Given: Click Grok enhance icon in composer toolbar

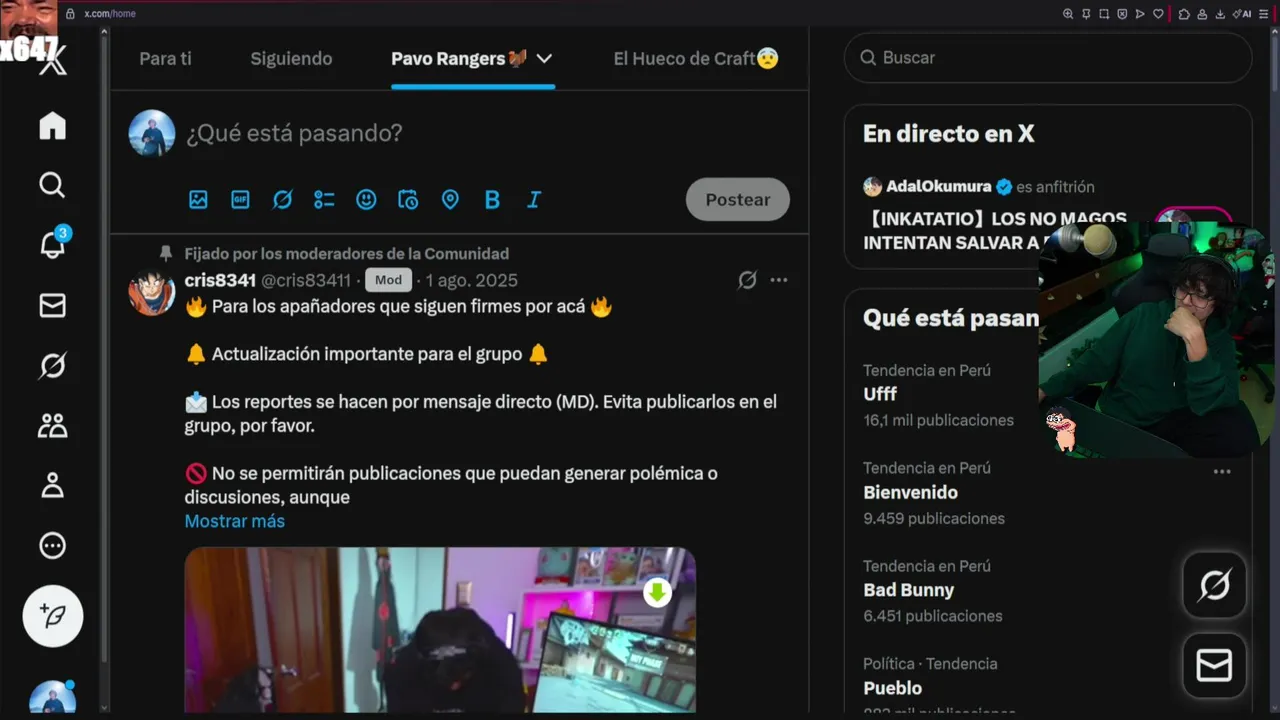Looking at the screenshot, I should (282, 200).
